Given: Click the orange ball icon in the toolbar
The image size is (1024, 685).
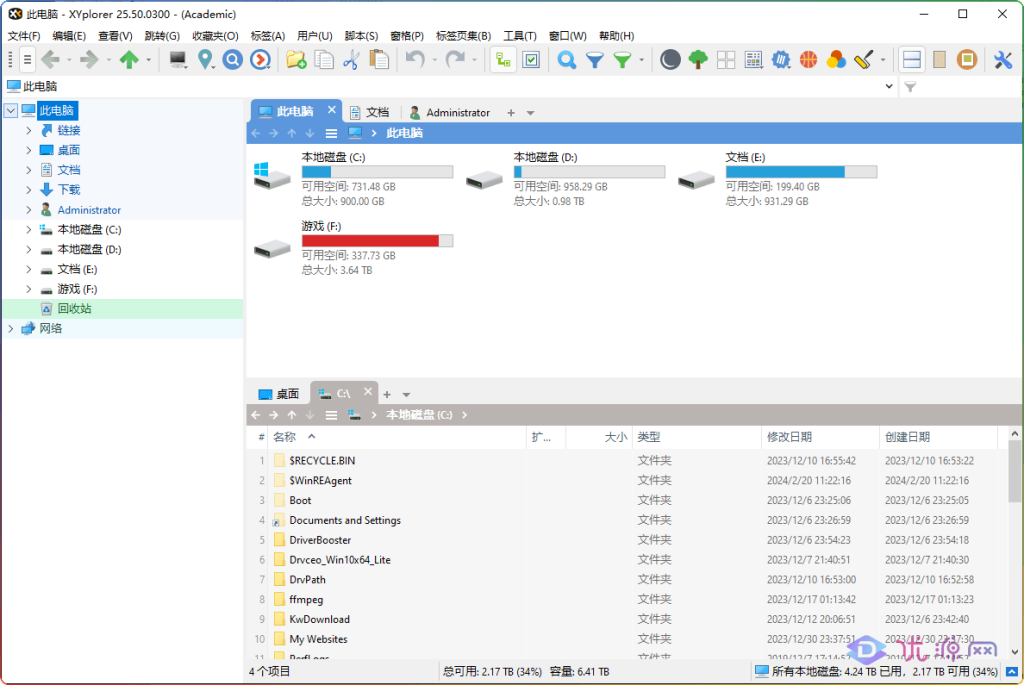Looking at the screenshot, I should pyautogui.click(x=808, y=60).
